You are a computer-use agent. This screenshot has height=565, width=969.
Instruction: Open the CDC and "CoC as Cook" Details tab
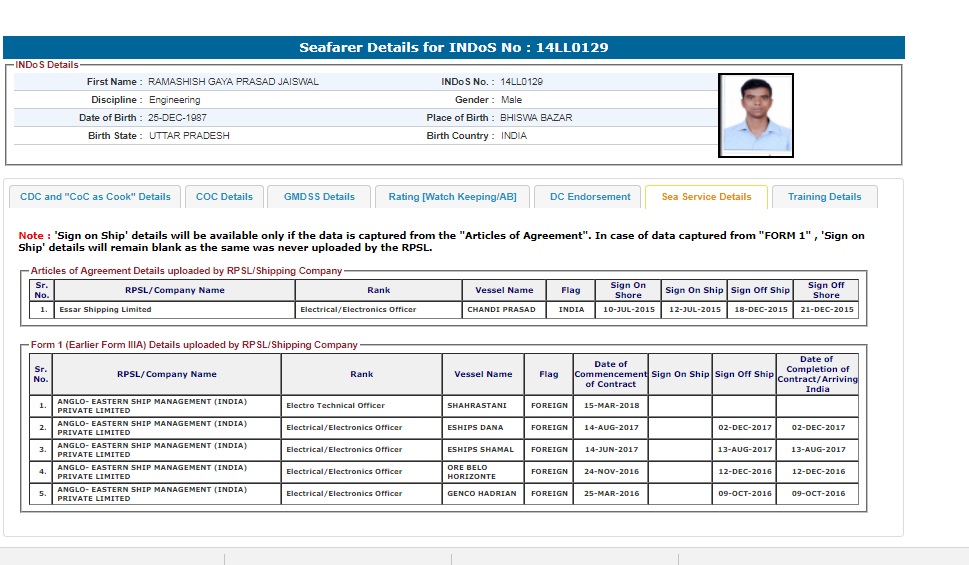click(x=94, y=197)
